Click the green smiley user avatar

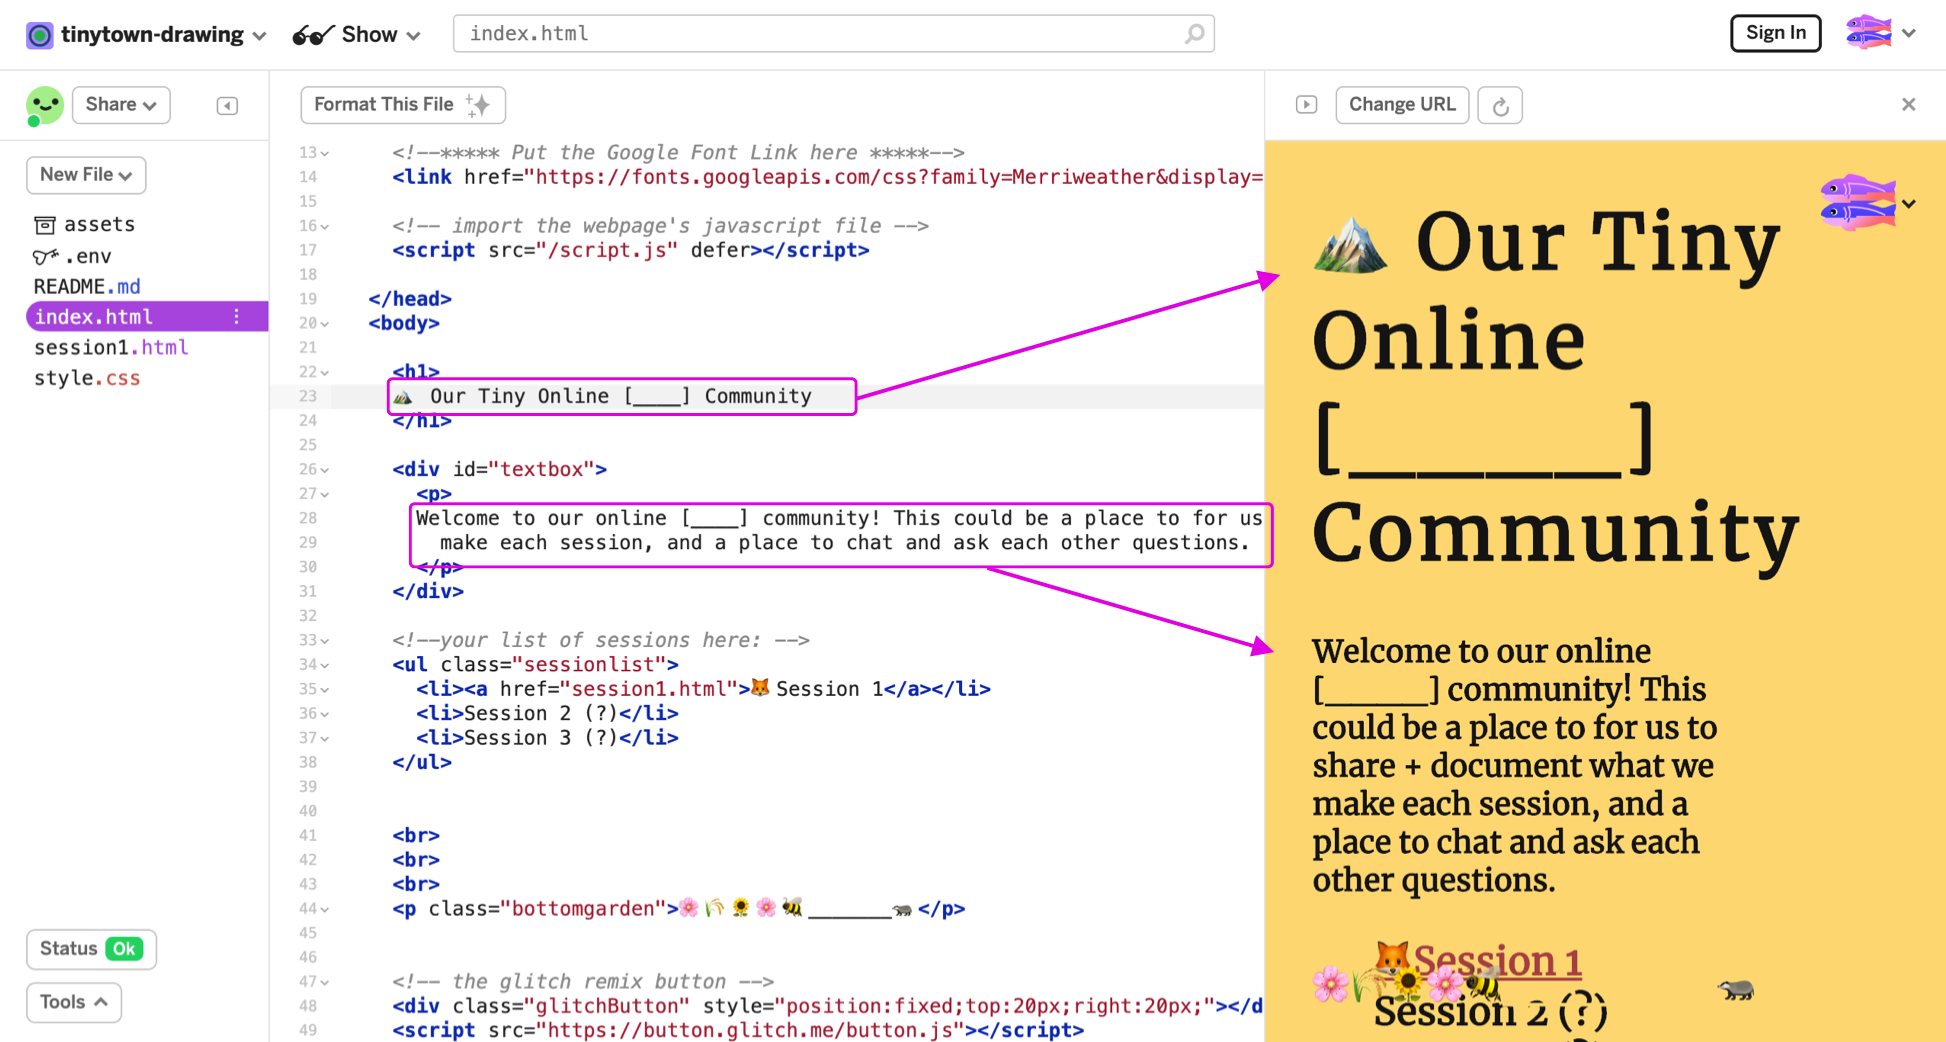coord(45,105)
